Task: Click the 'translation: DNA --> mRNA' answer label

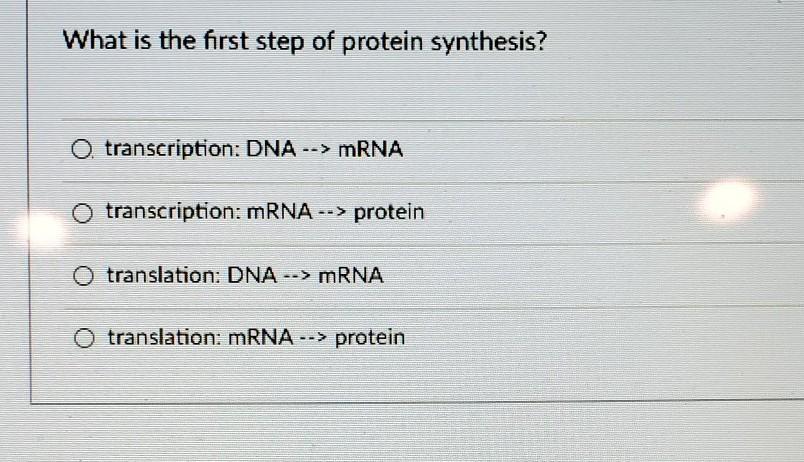Action: coord(245,275)
